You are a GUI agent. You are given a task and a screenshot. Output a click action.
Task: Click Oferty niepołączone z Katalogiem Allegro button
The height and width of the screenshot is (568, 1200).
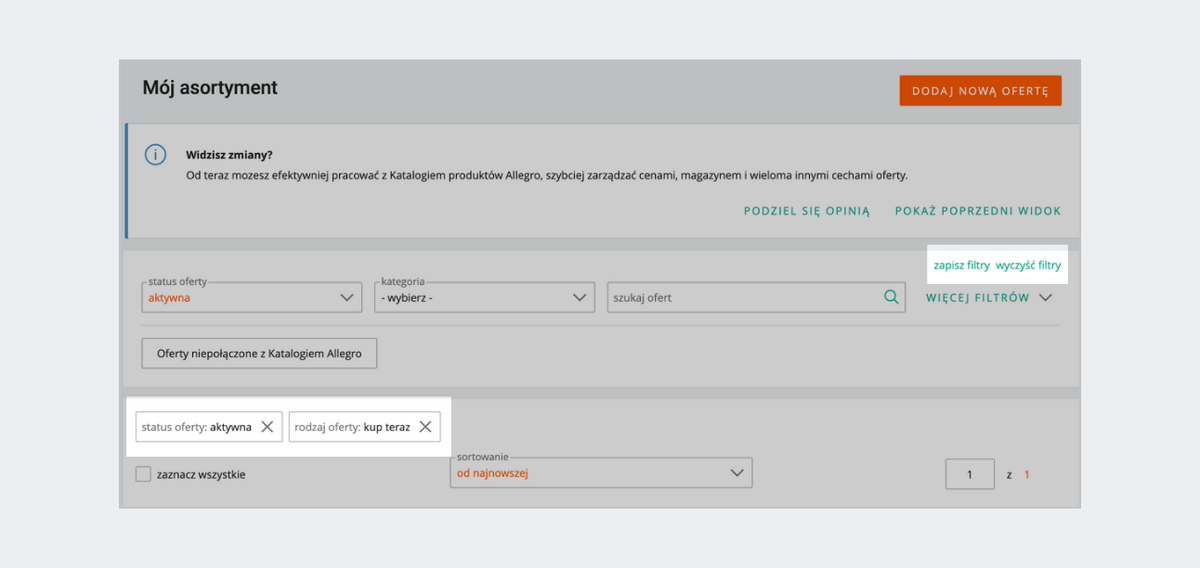point(259,353)
